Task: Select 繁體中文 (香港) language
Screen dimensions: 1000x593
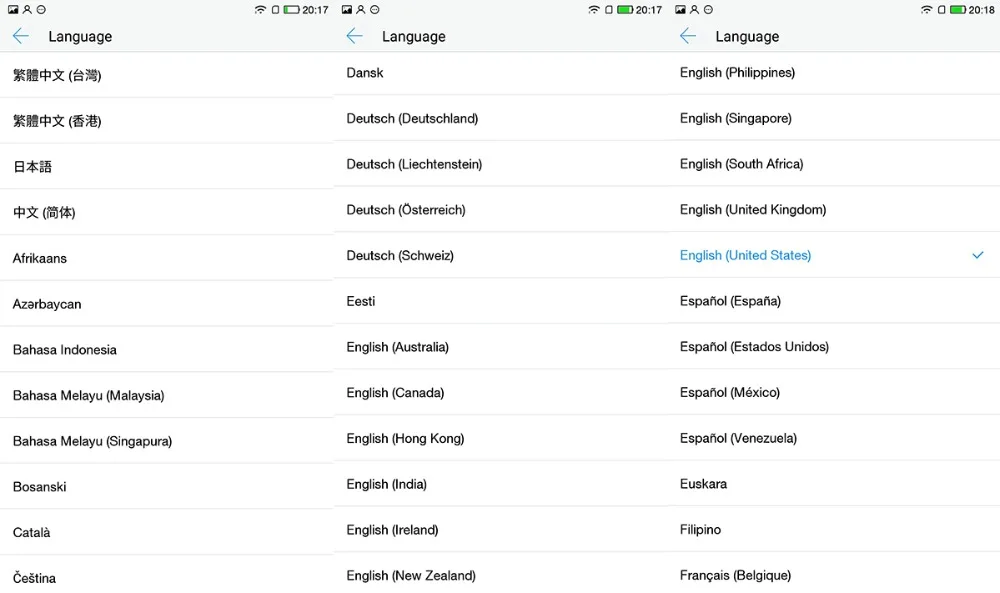Action: 166,121
